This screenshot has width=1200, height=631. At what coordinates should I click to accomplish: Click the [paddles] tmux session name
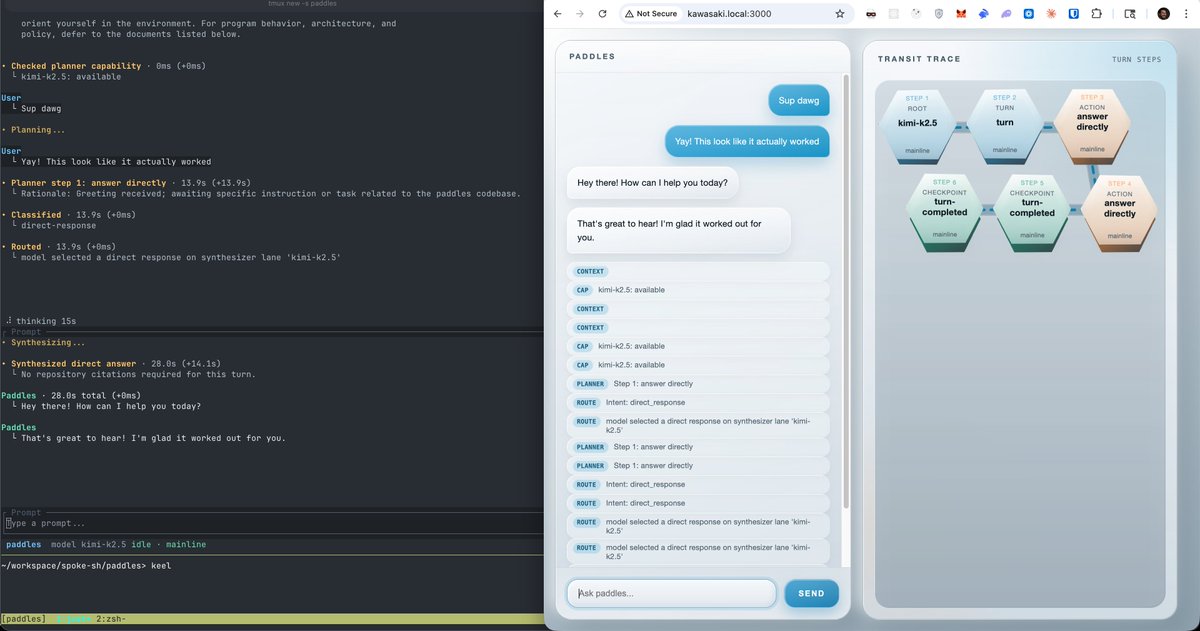23,619
